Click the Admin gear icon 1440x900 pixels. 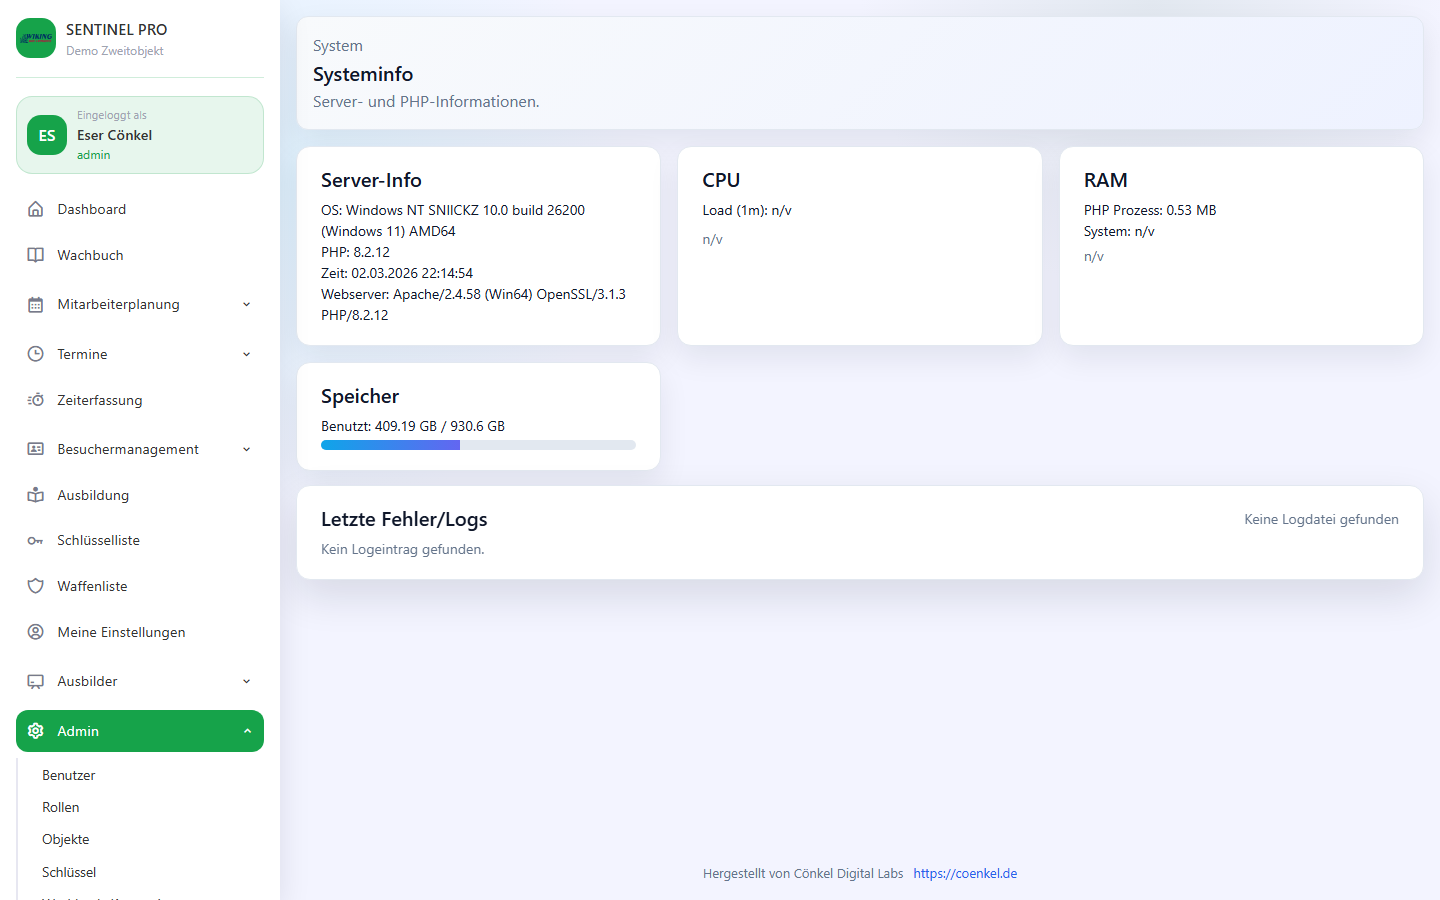click(x=35, y=731)
